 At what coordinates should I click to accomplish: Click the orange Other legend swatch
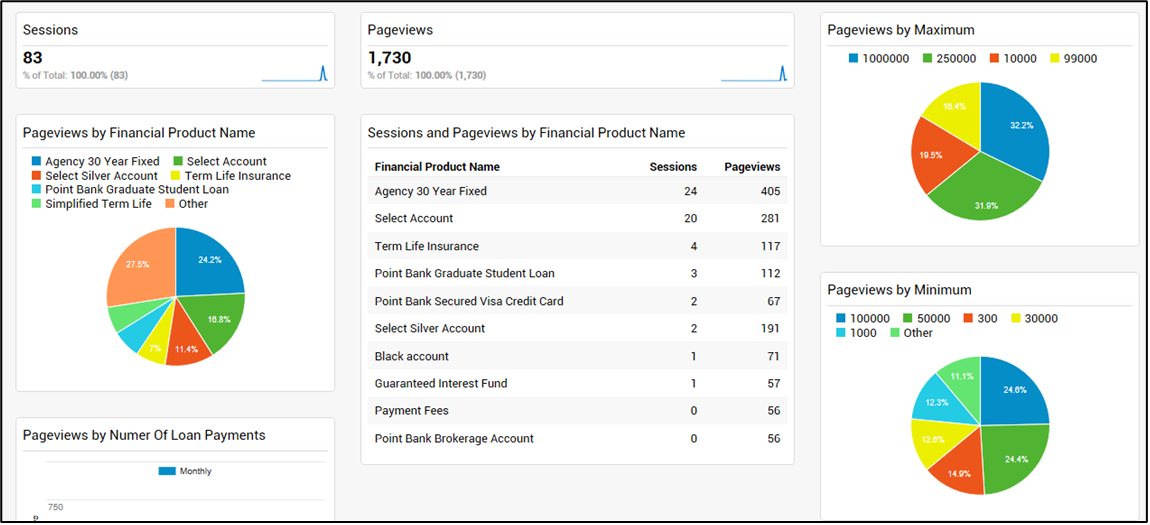(170, 203)
